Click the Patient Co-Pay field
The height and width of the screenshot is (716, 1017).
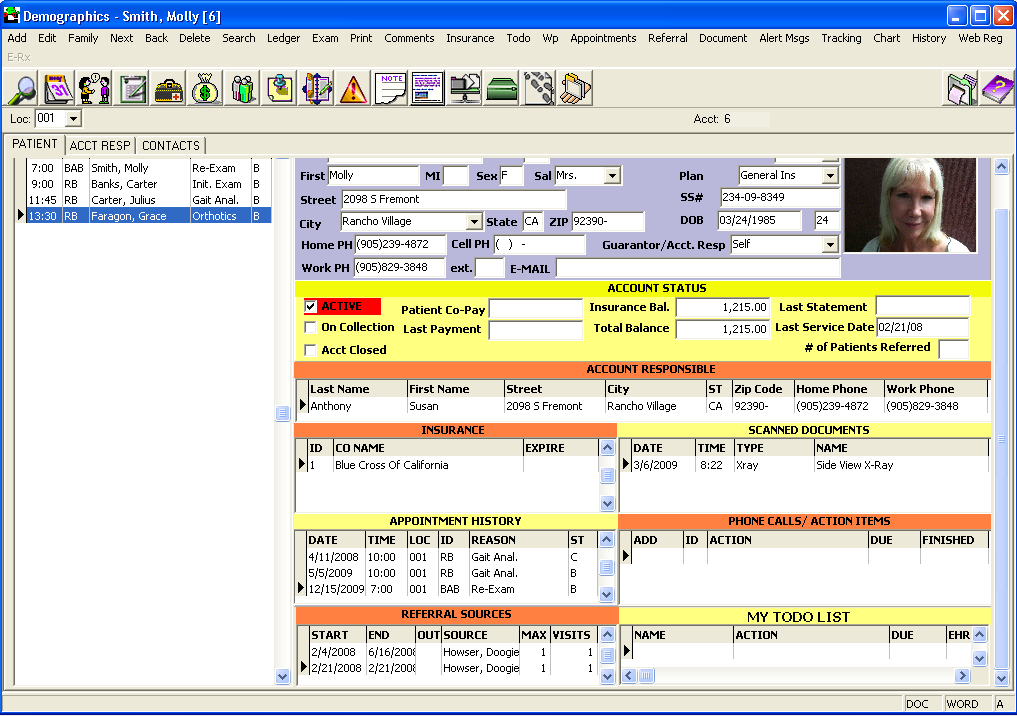[536, 309]
